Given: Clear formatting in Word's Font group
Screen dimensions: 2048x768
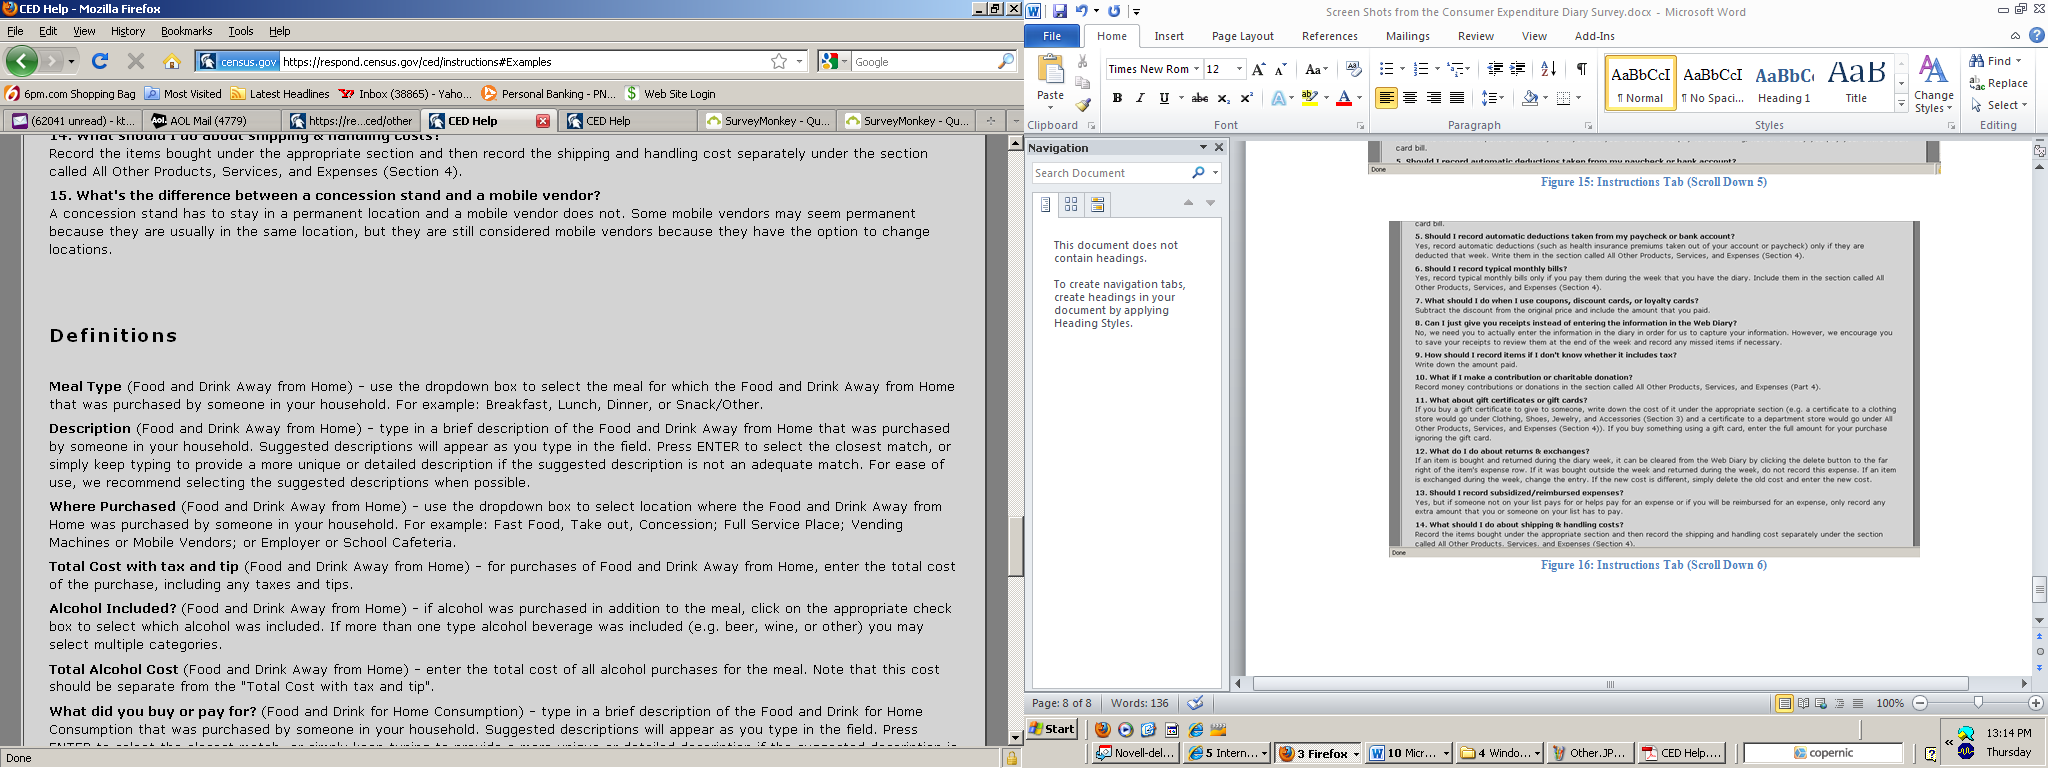Looking at the screenshot, I should [x=1354, y=69].
